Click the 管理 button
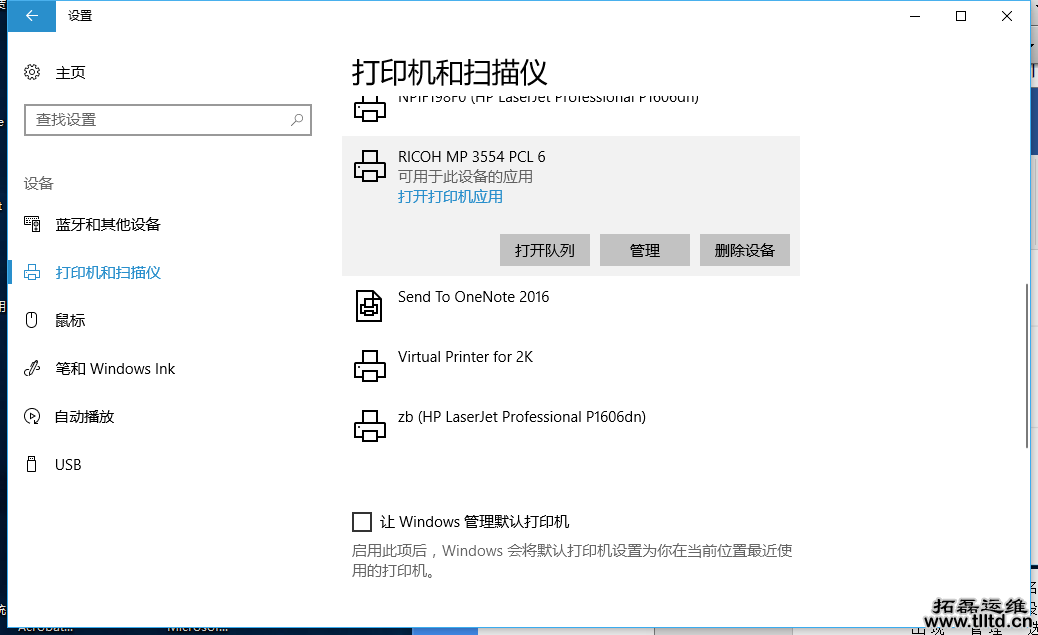 (645, 250)
